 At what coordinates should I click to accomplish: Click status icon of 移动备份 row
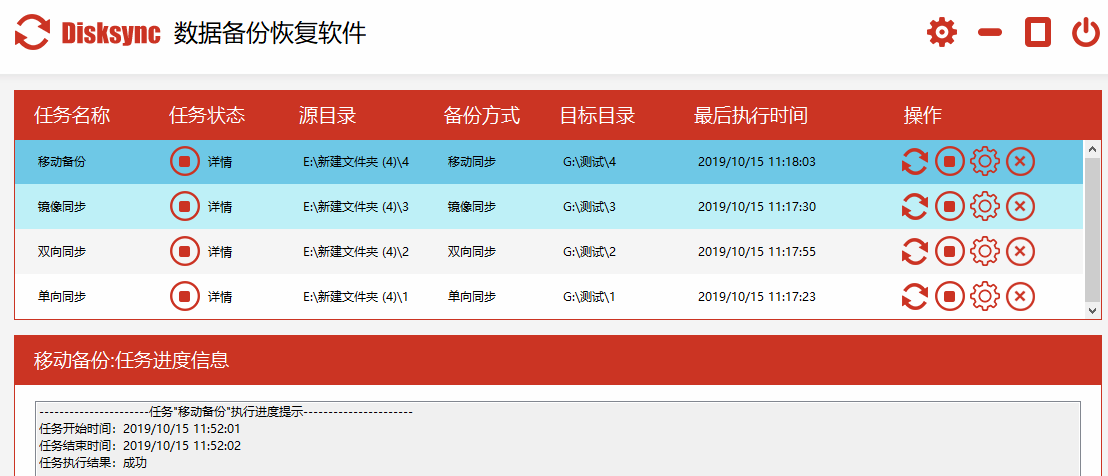184,162
